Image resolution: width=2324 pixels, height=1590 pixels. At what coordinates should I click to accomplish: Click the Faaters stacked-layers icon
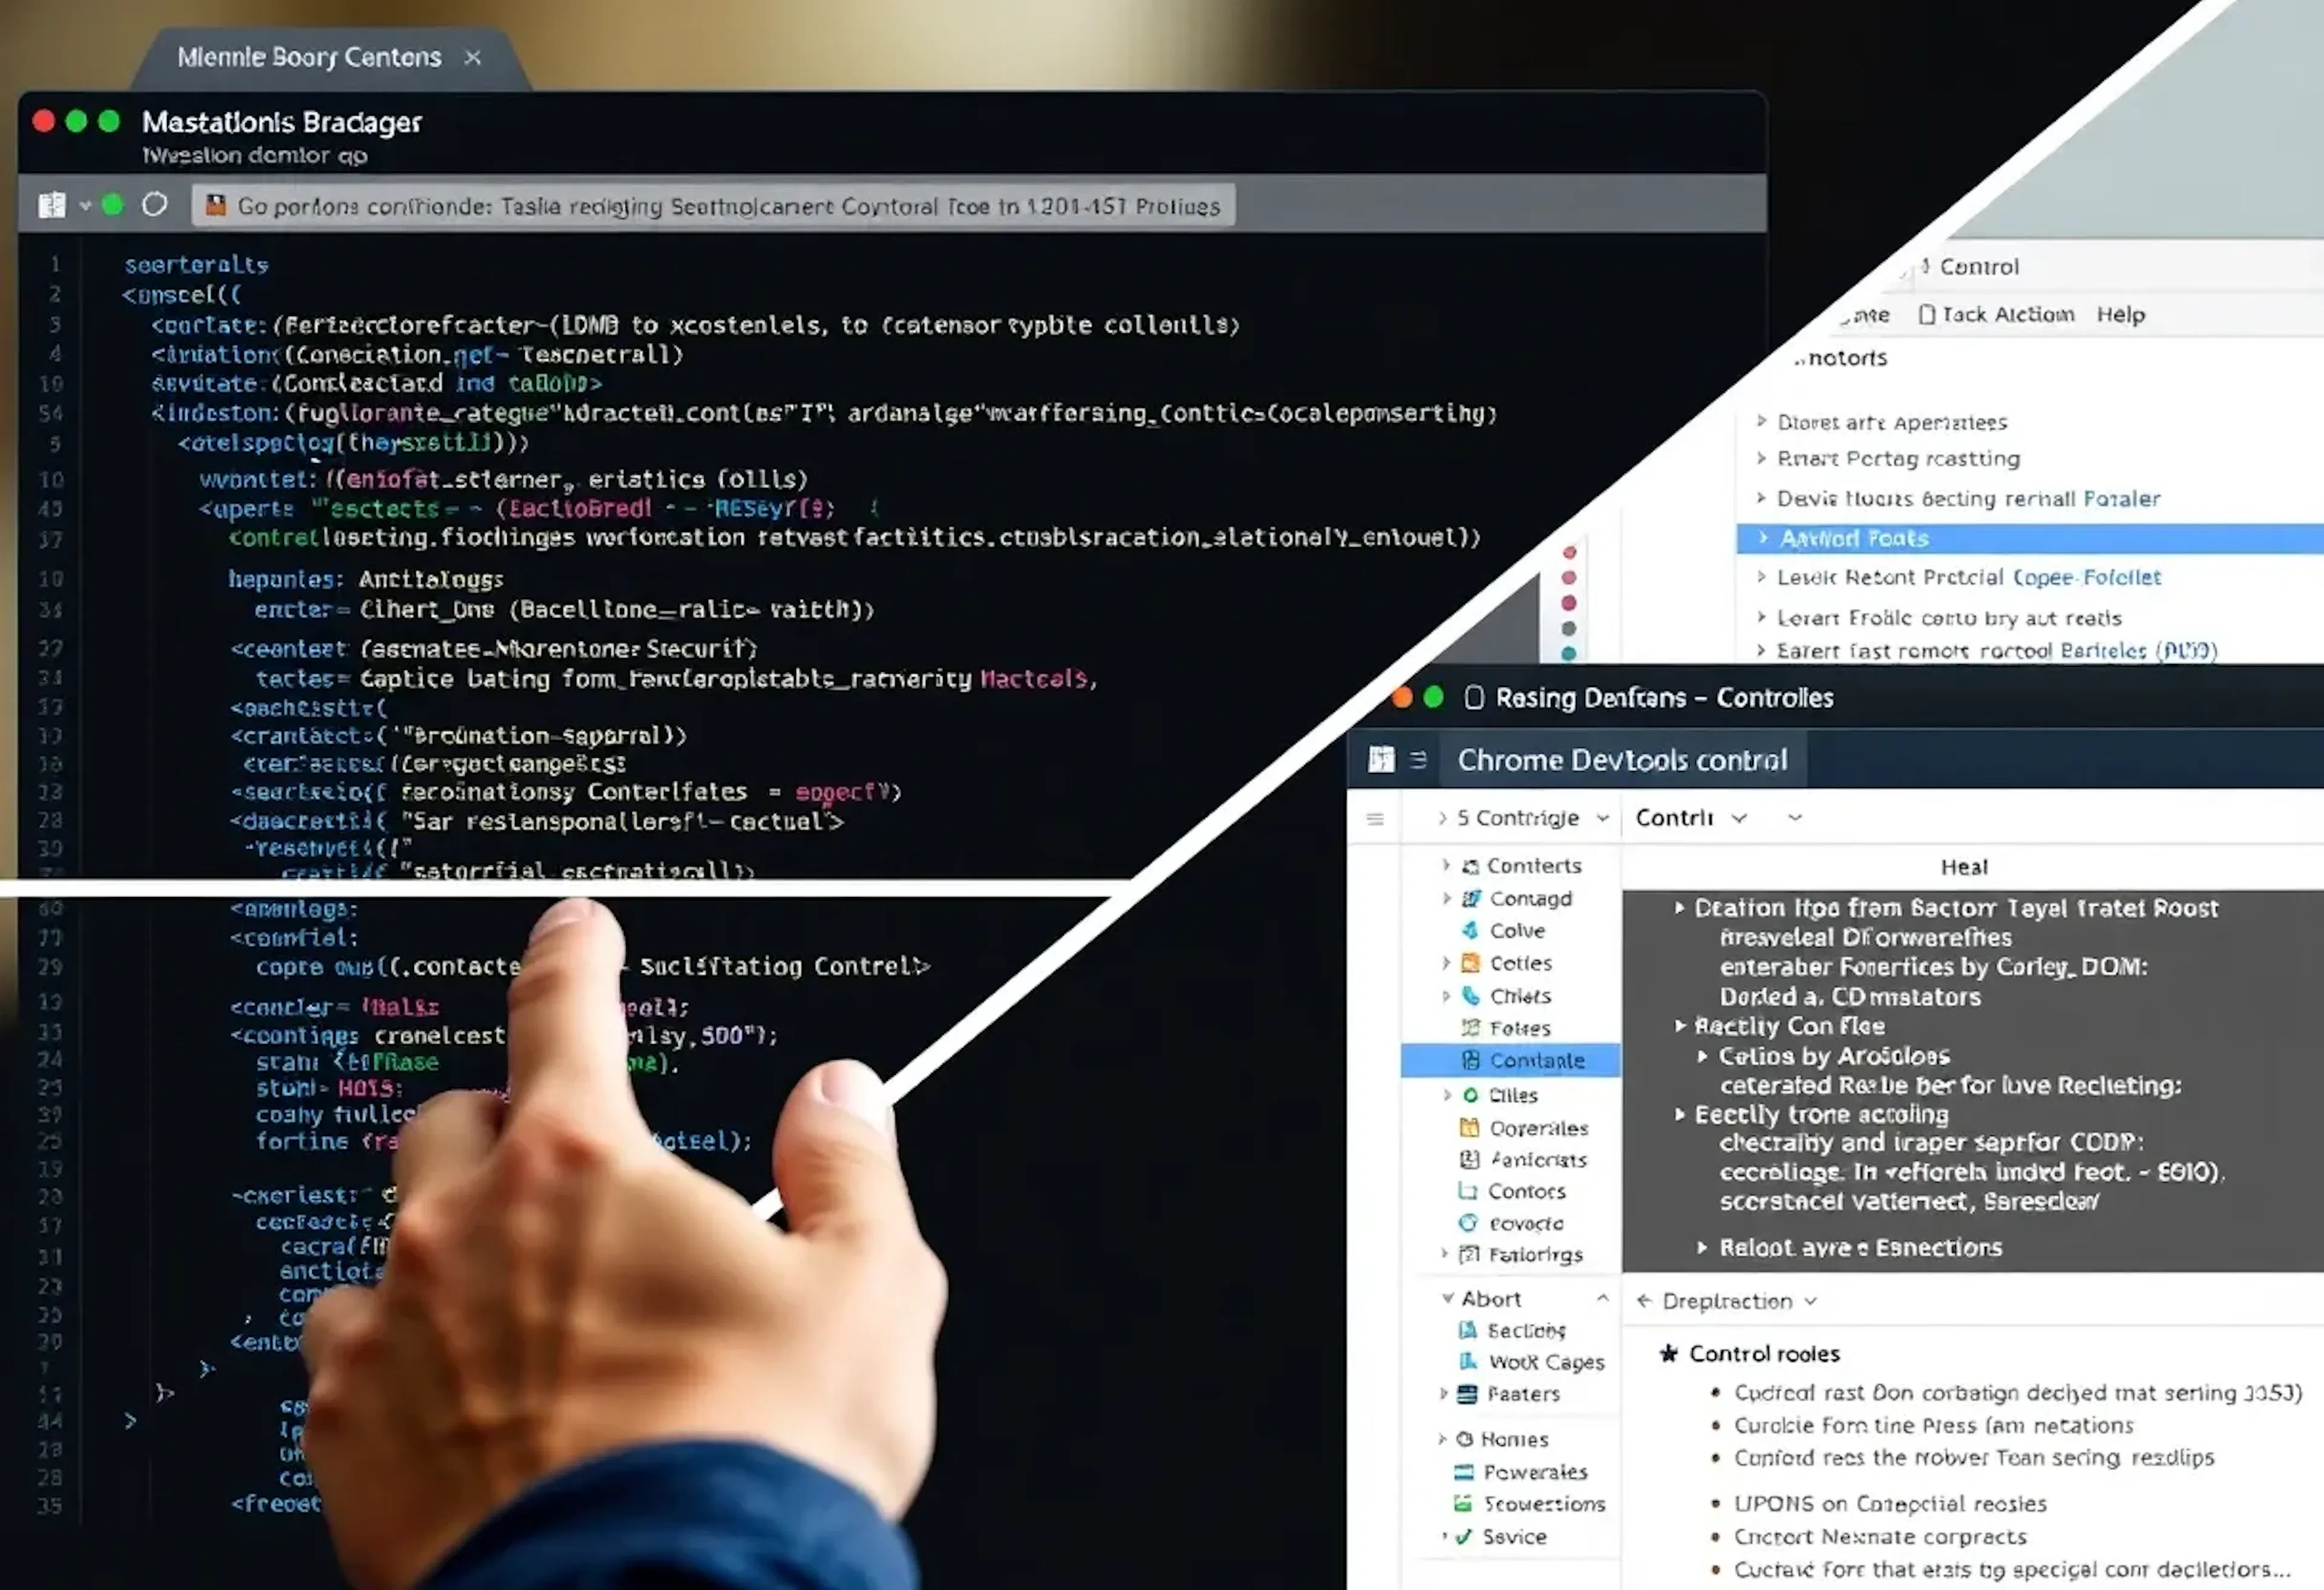(1468, 1394)
